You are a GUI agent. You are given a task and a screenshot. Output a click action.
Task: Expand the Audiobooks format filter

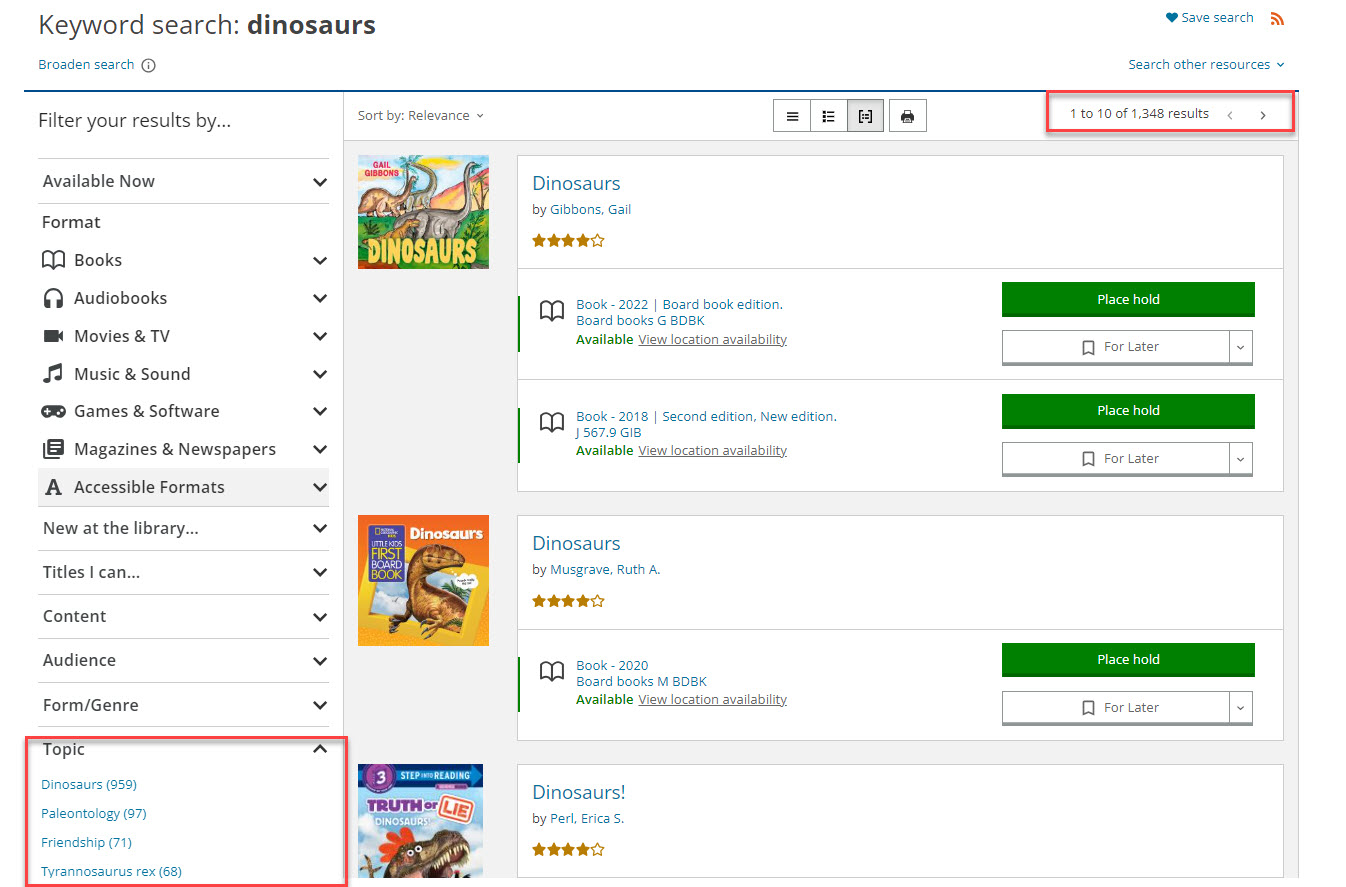pos(319,298)
